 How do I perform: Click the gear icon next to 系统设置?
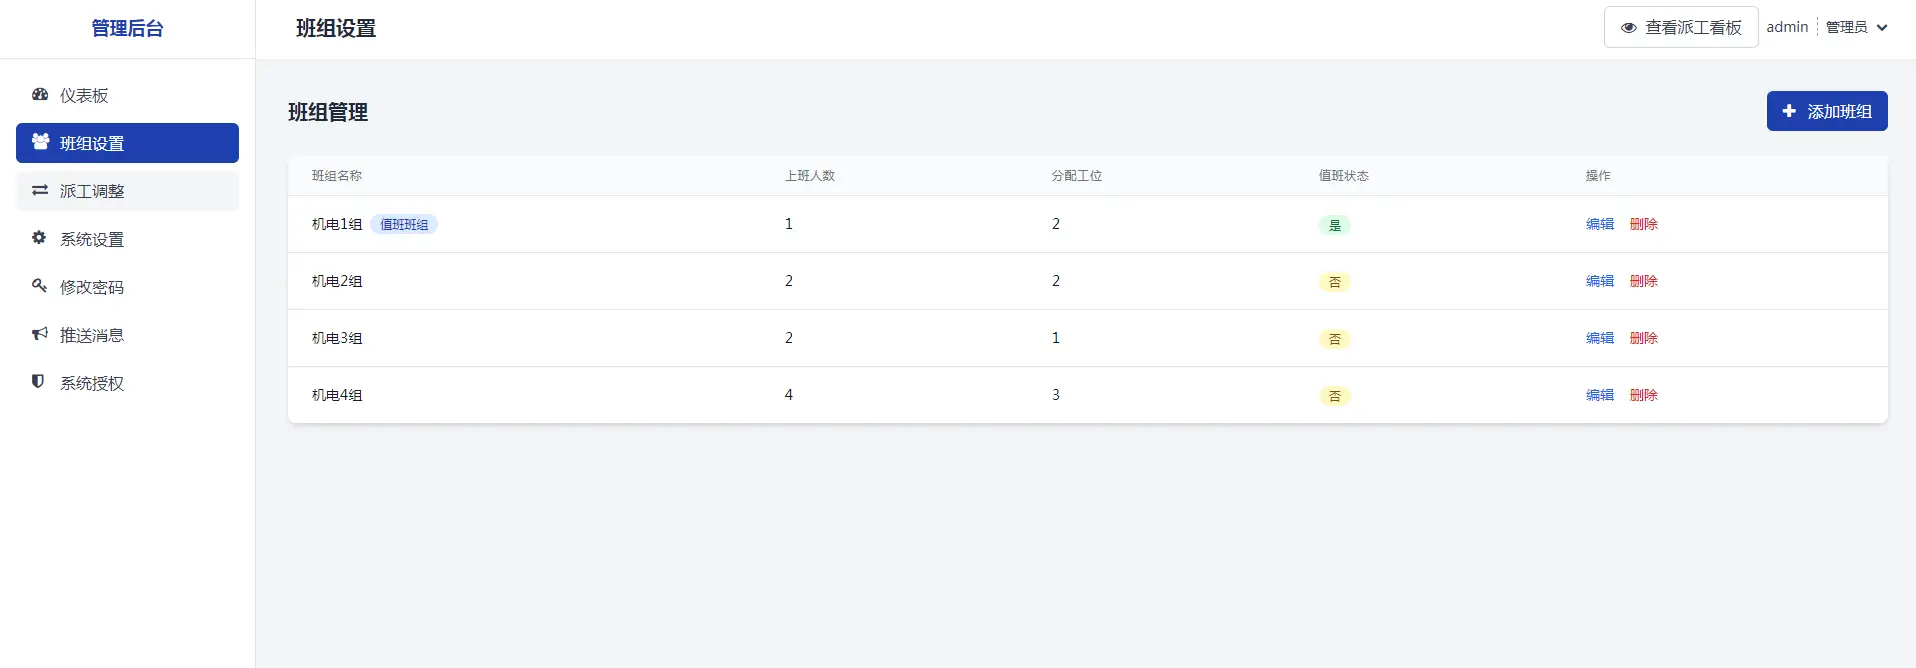click(39, 238)
